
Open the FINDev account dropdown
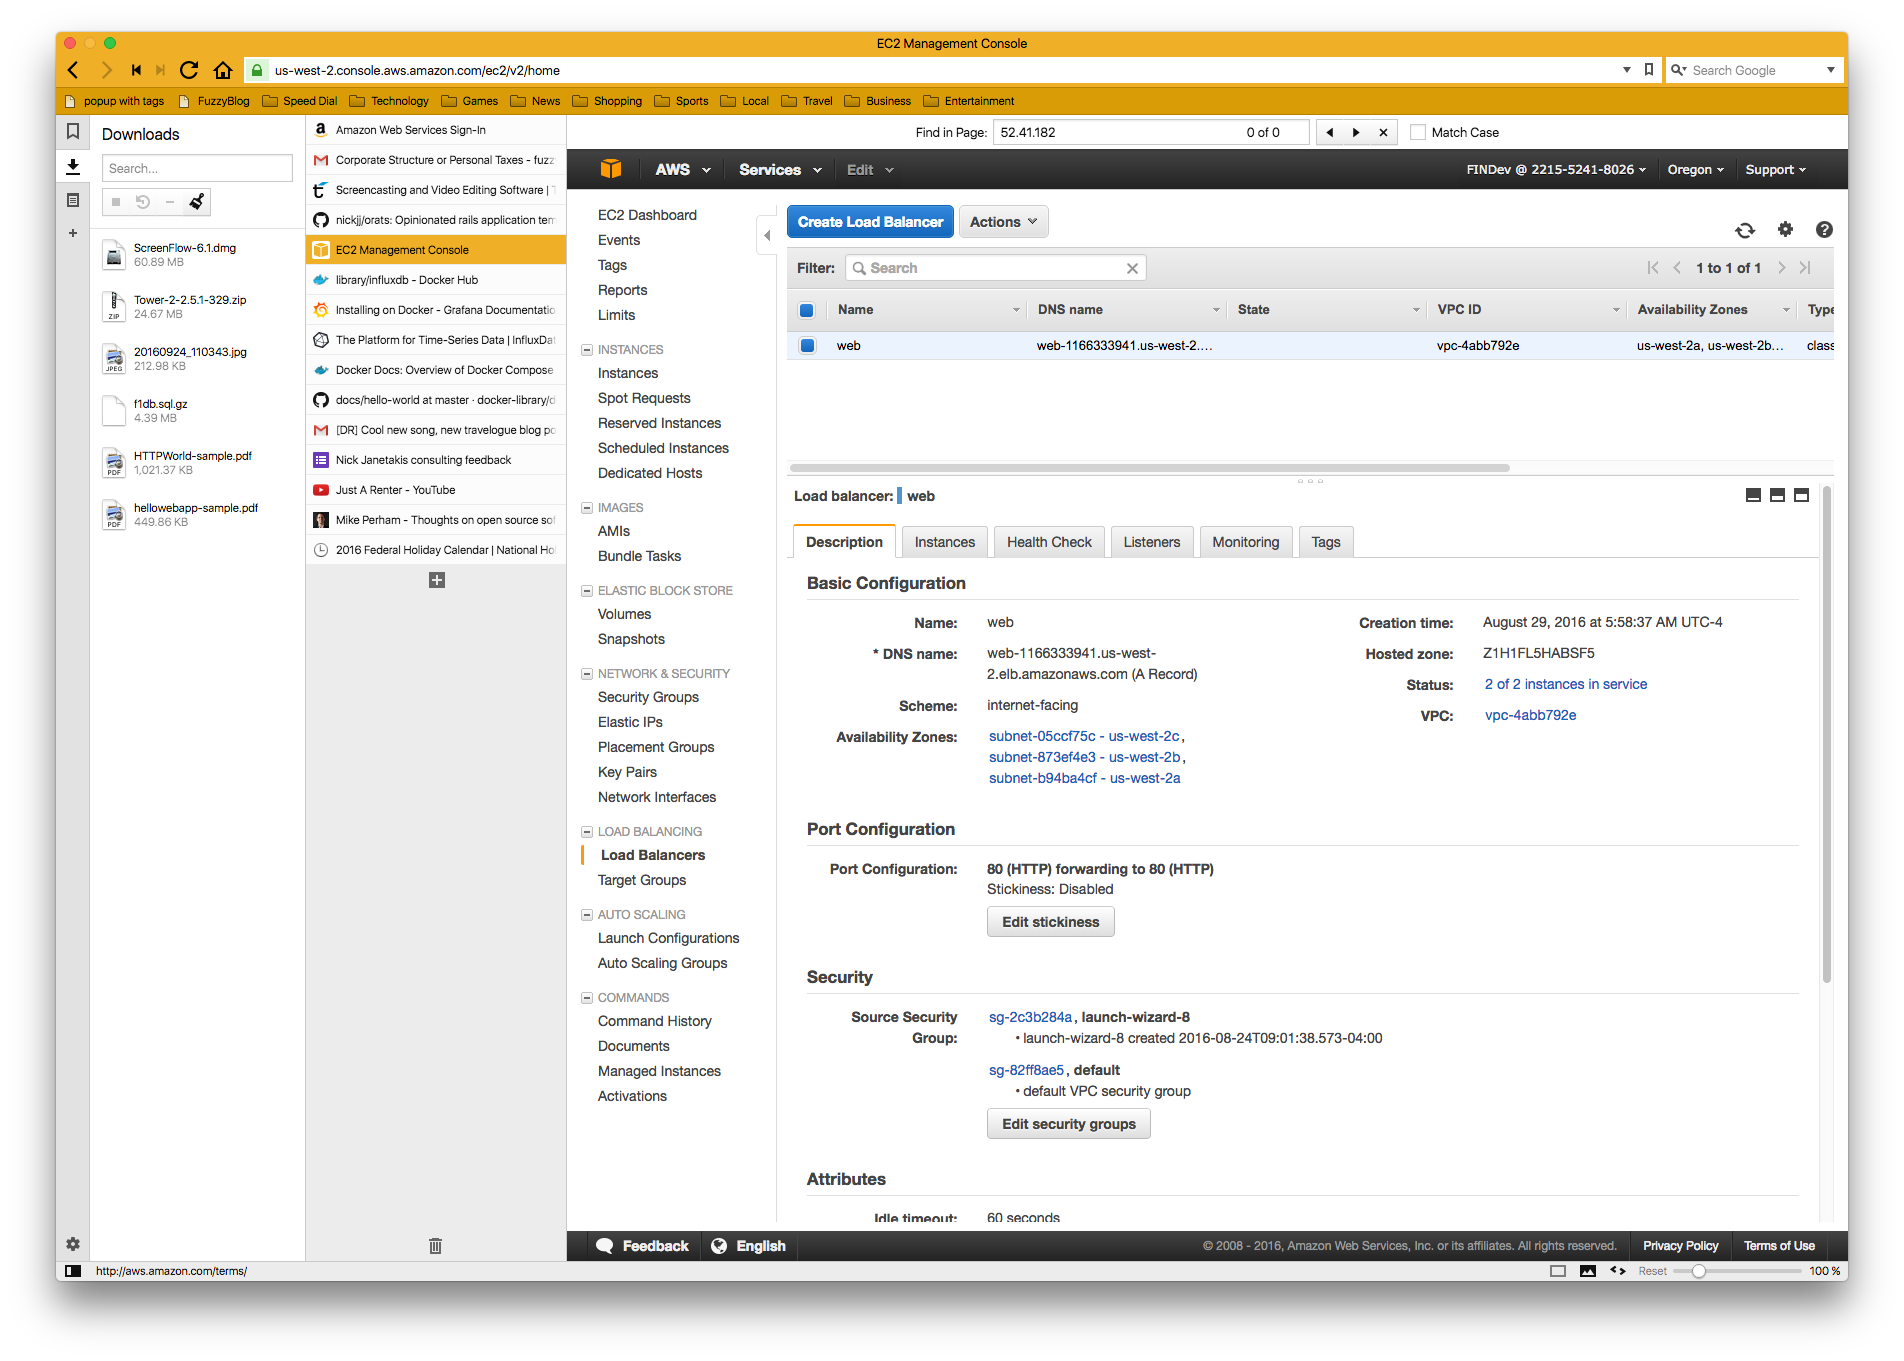click(x=1556, y=170)
